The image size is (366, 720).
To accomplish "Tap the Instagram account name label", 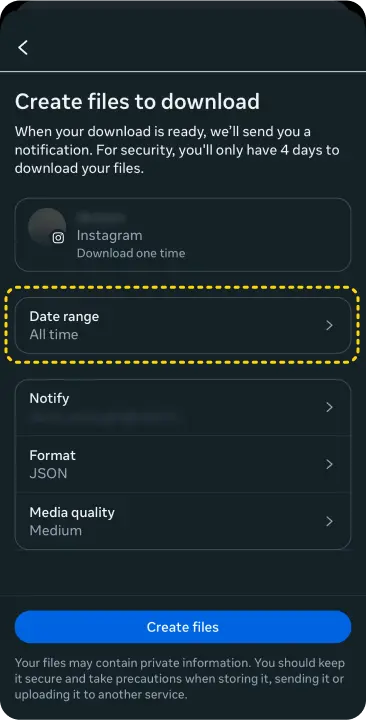I will point(109,236).
